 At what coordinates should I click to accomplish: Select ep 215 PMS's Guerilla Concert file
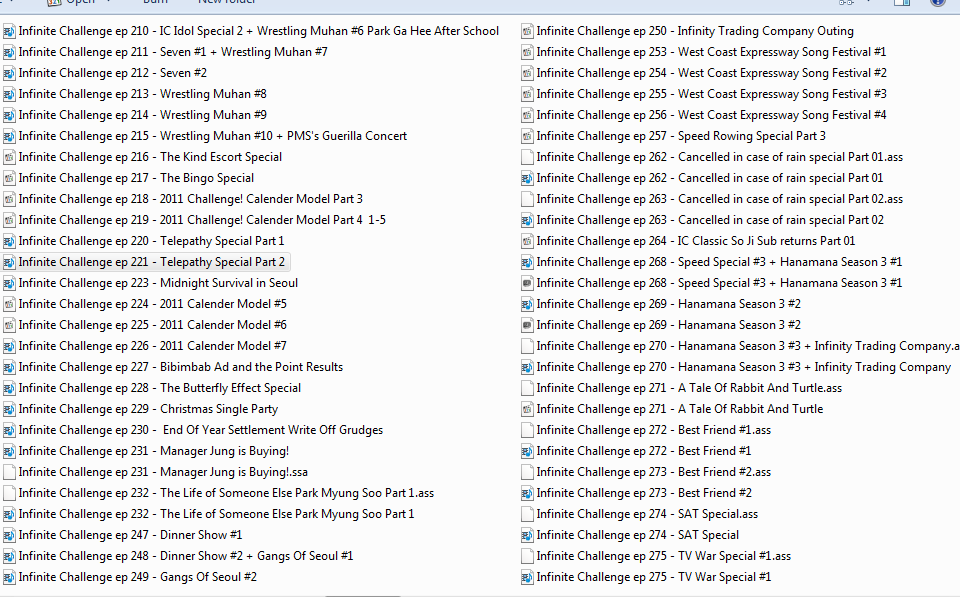(212, 136)
